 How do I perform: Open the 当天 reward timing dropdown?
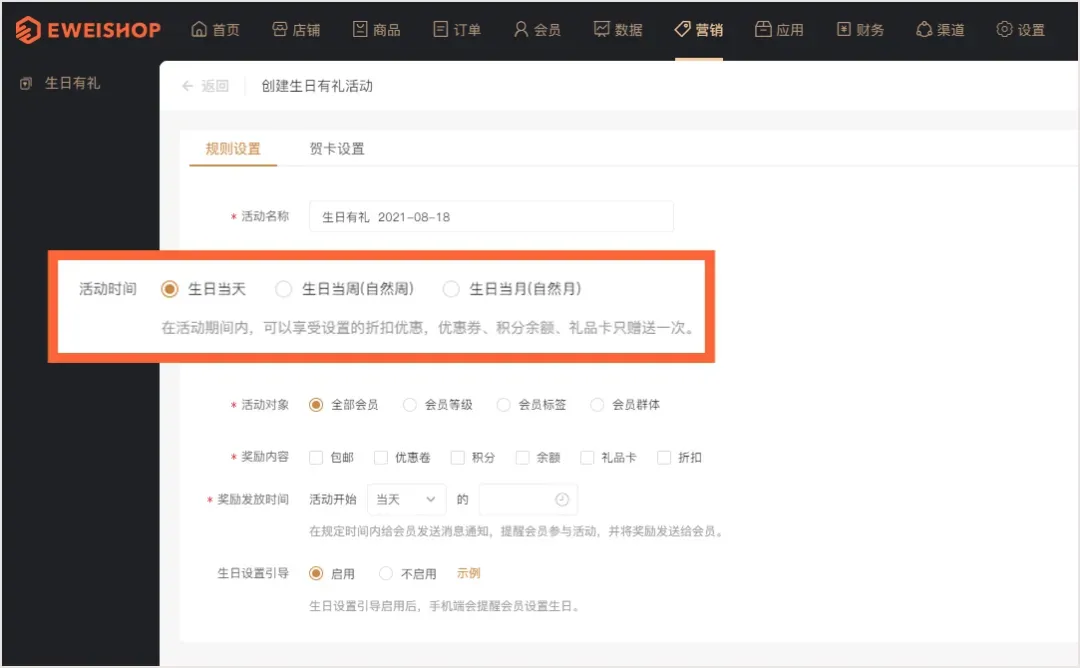click(406, 498)
